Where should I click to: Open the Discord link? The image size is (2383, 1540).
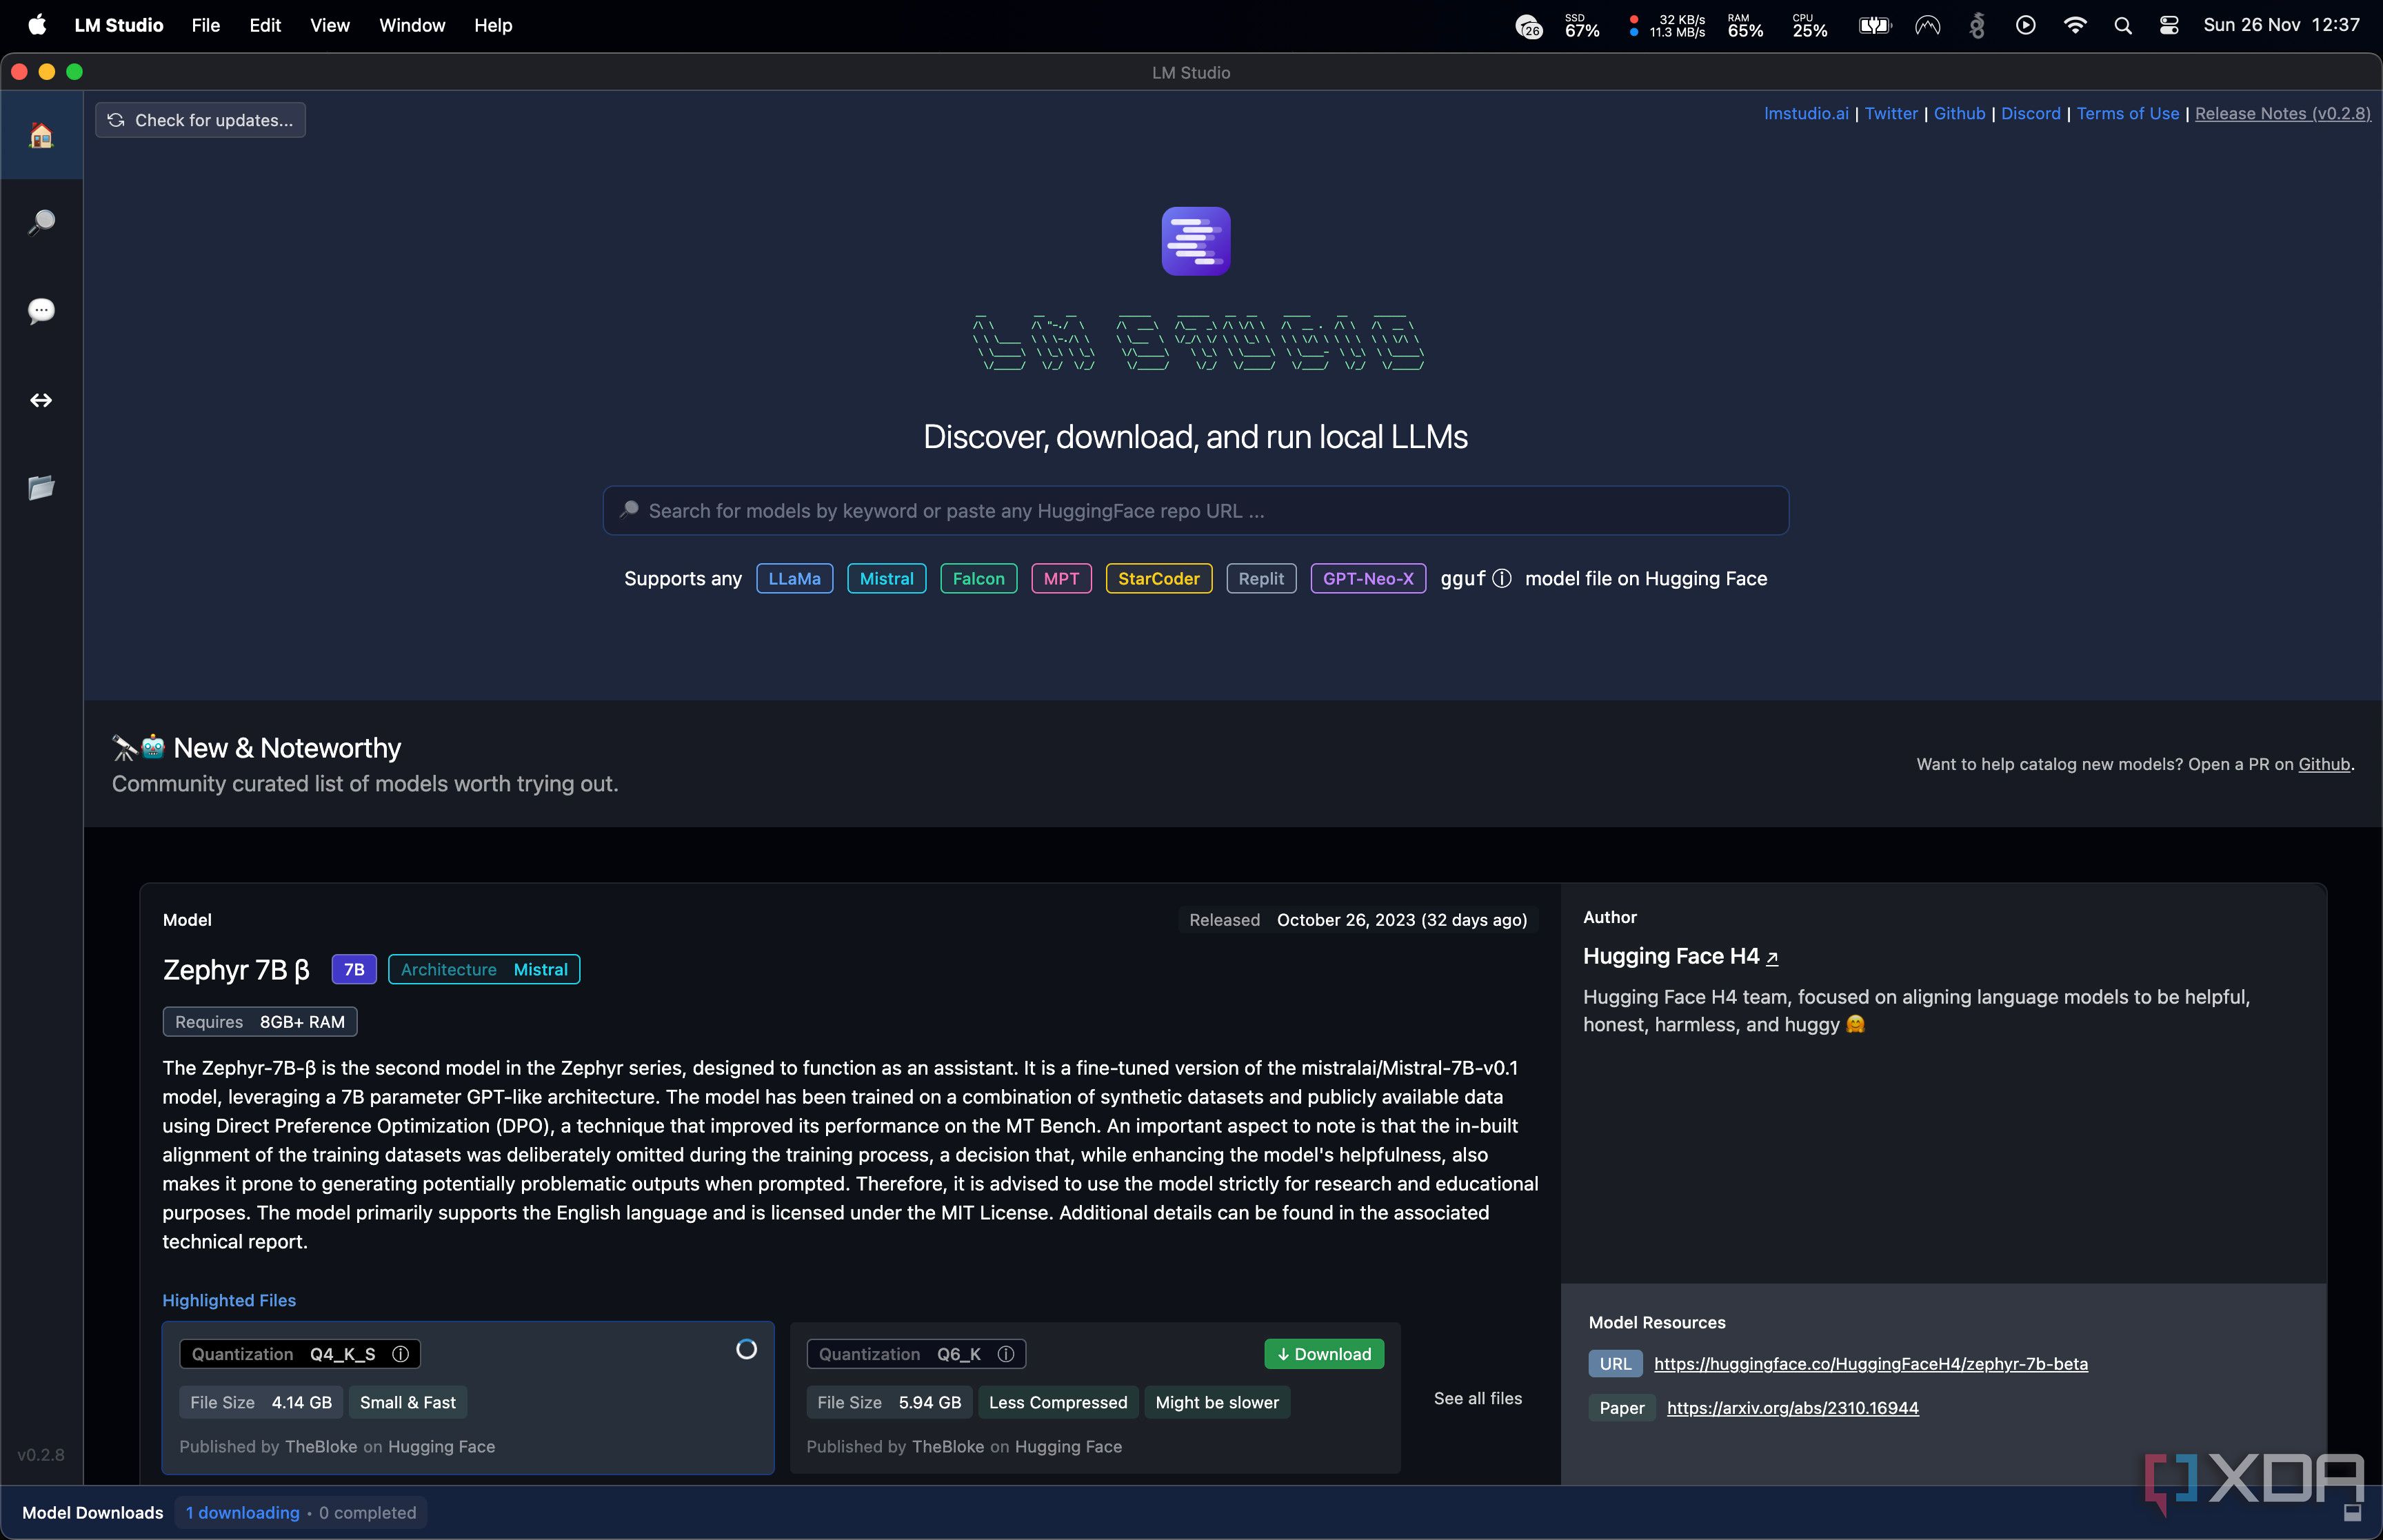point(2030,113)
